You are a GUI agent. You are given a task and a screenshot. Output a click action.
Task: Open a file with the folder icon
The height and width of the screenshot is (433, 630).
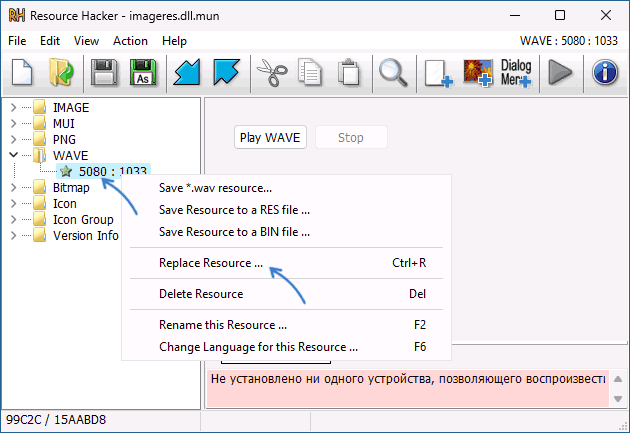(61, 73)
